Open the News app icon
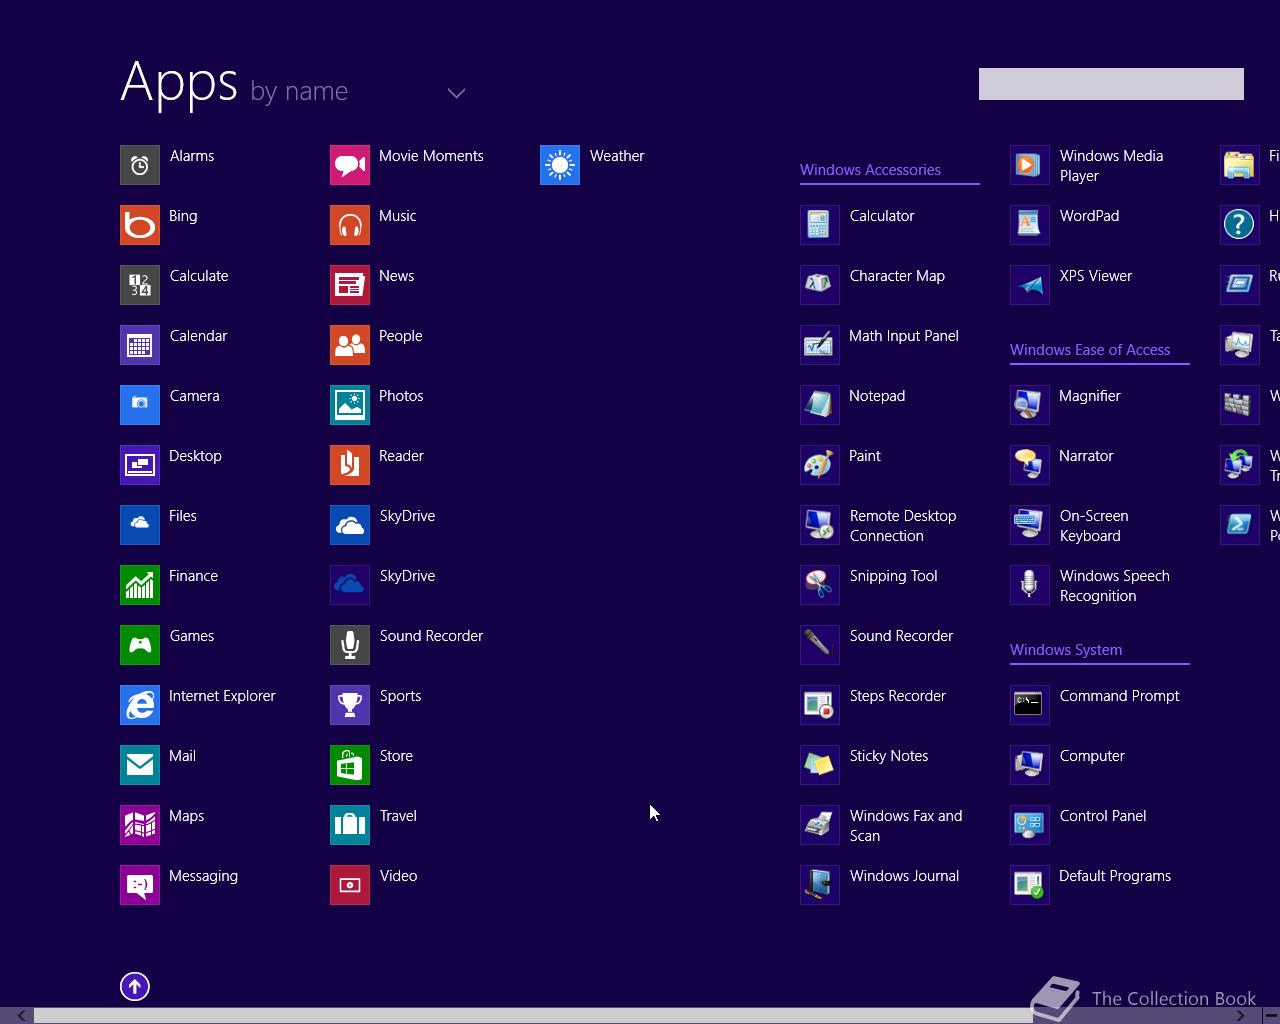 (x=350, y=285)
